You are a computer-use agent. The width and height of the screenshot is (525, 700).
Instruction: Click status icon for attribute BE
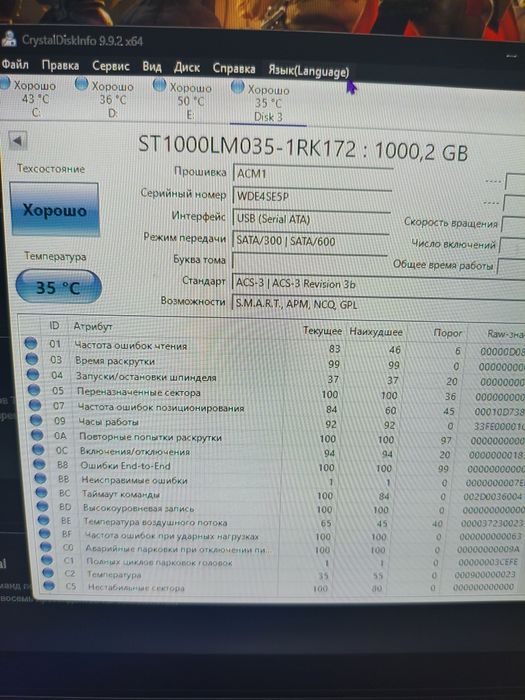(43, 520)
